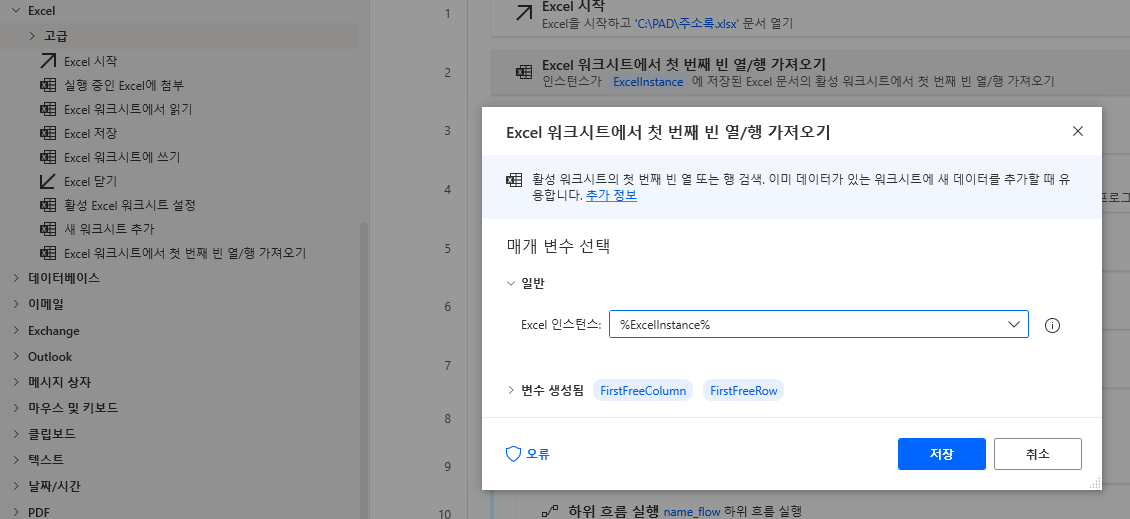Expand the 클립보드 group
The image size is (1130, 519).
point(16,434)
